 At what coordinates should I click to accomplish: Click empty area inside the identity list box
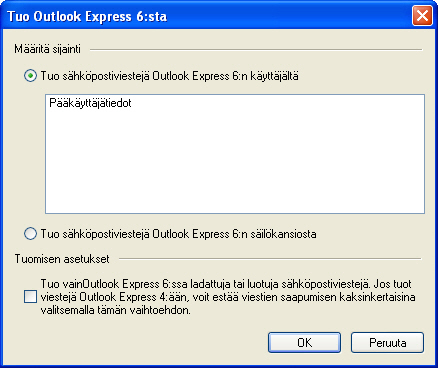(x=235, y=160)
